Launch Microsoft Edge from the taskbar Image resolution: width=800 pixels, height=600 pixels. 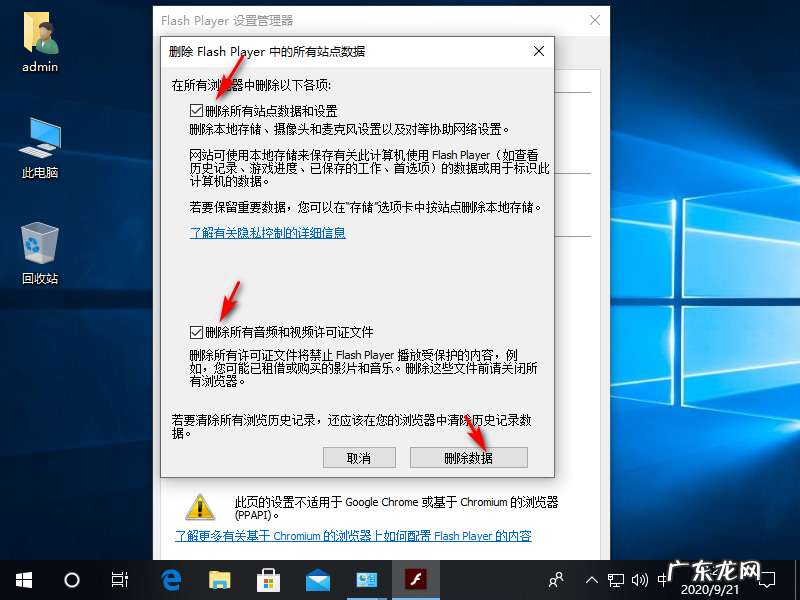(x=170, y=579)
